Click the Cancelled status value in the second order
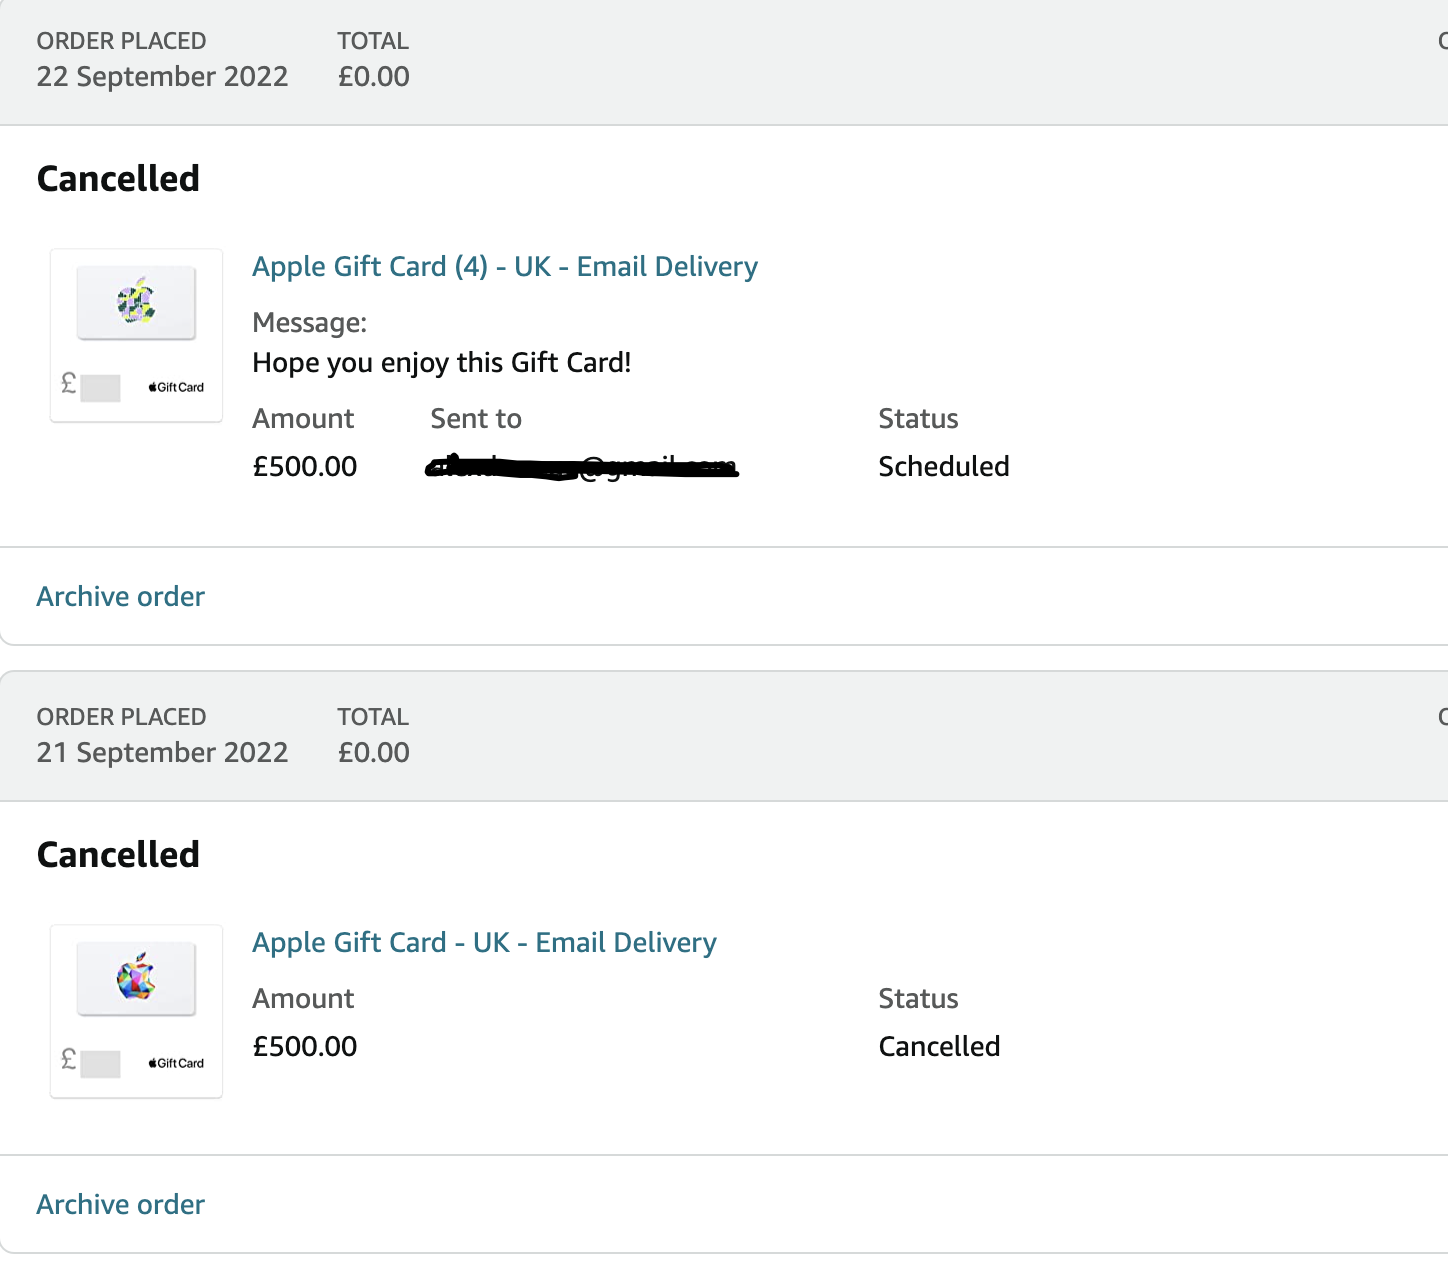Screen dimensions: 1448x1272 coord(939,1047)
